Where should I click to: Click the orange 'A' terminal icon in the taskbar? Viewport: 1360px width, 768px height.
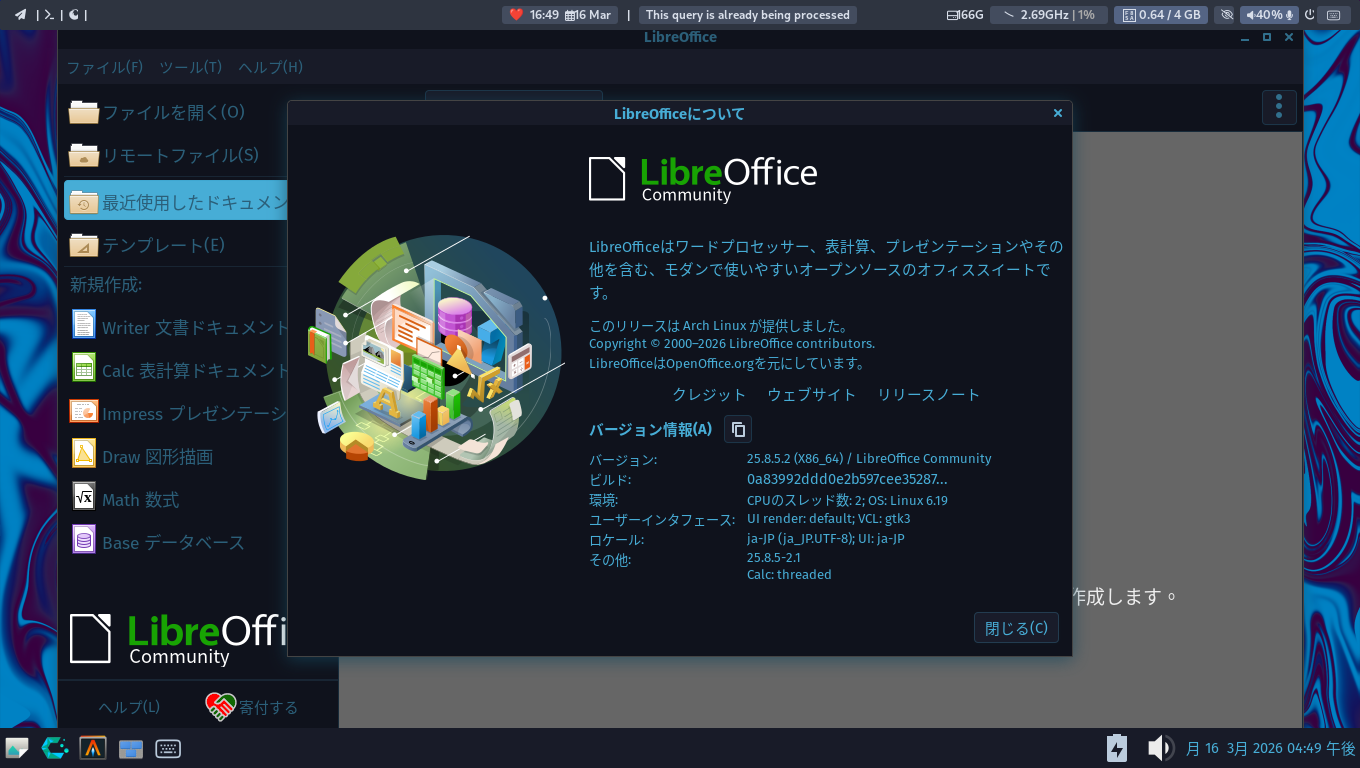93,748
